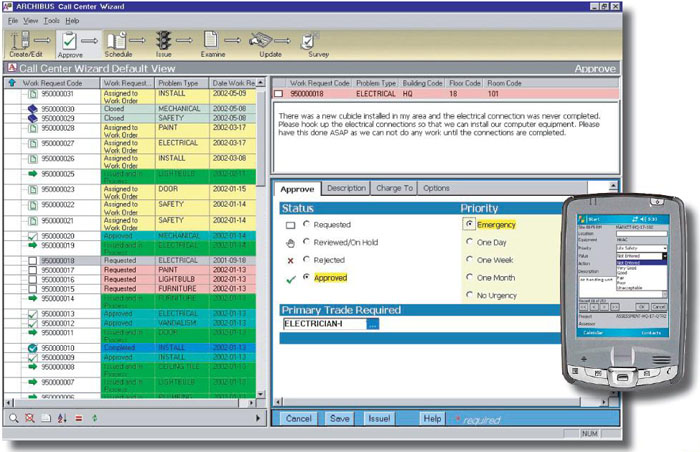Viewport: 700px width, 452px height.
Task: Select the Emergency priority radio button
Action: point(470,225)
